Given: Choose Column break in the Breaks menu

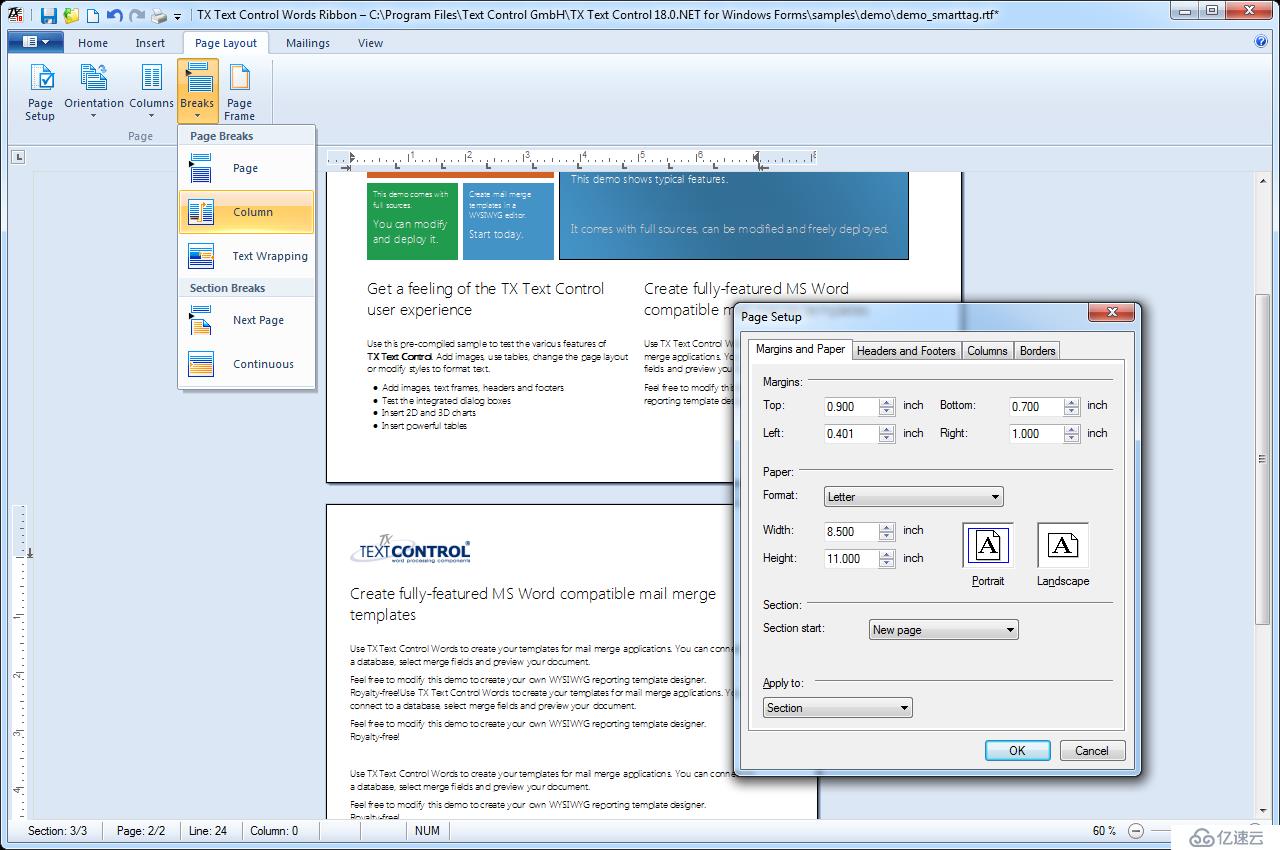Looking at the screenshot, I should tap(246, 212).
